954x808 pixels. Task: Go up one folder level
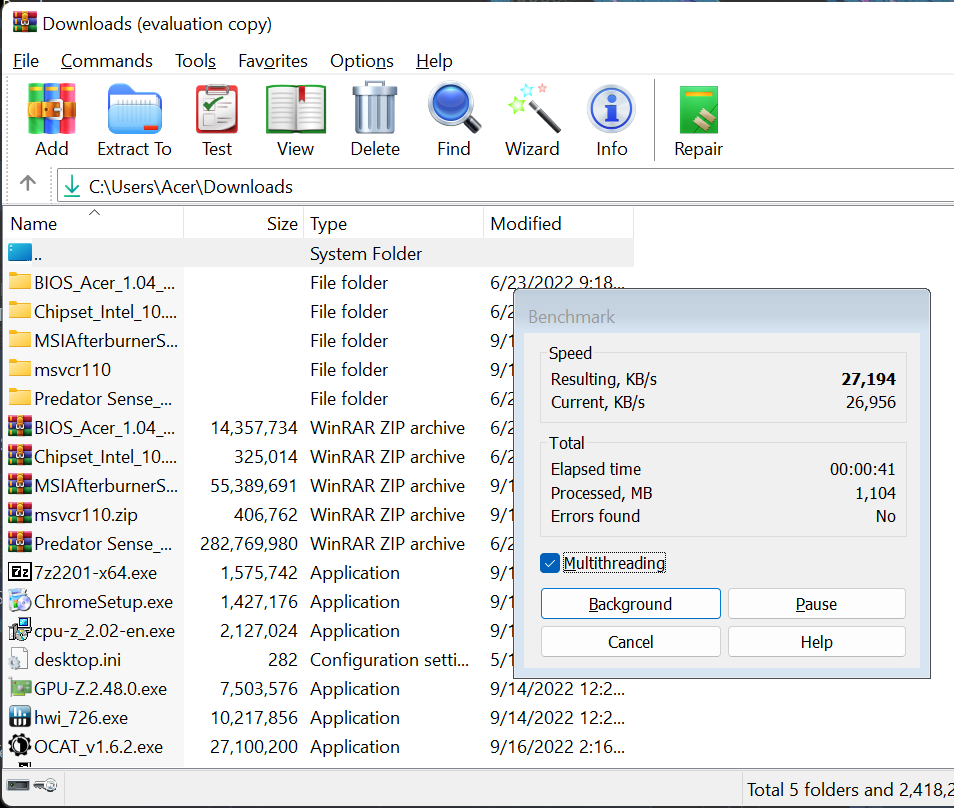click(x=28, y=183)
